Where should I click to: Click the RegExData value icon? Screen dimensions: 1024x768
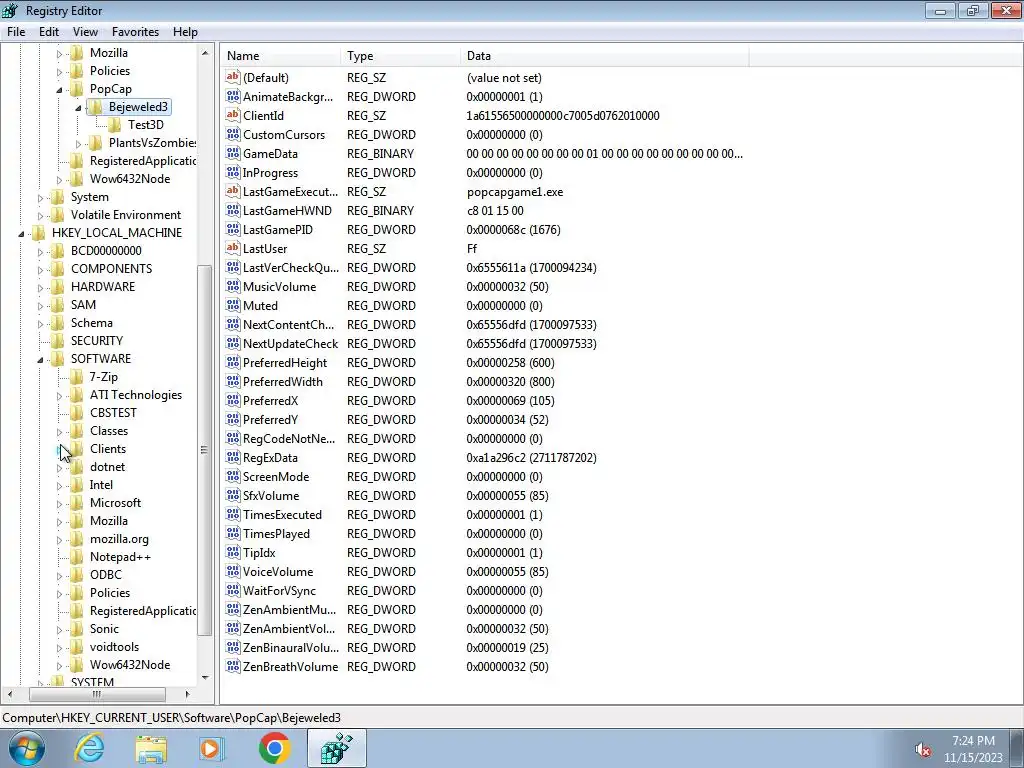coord(232,457)
